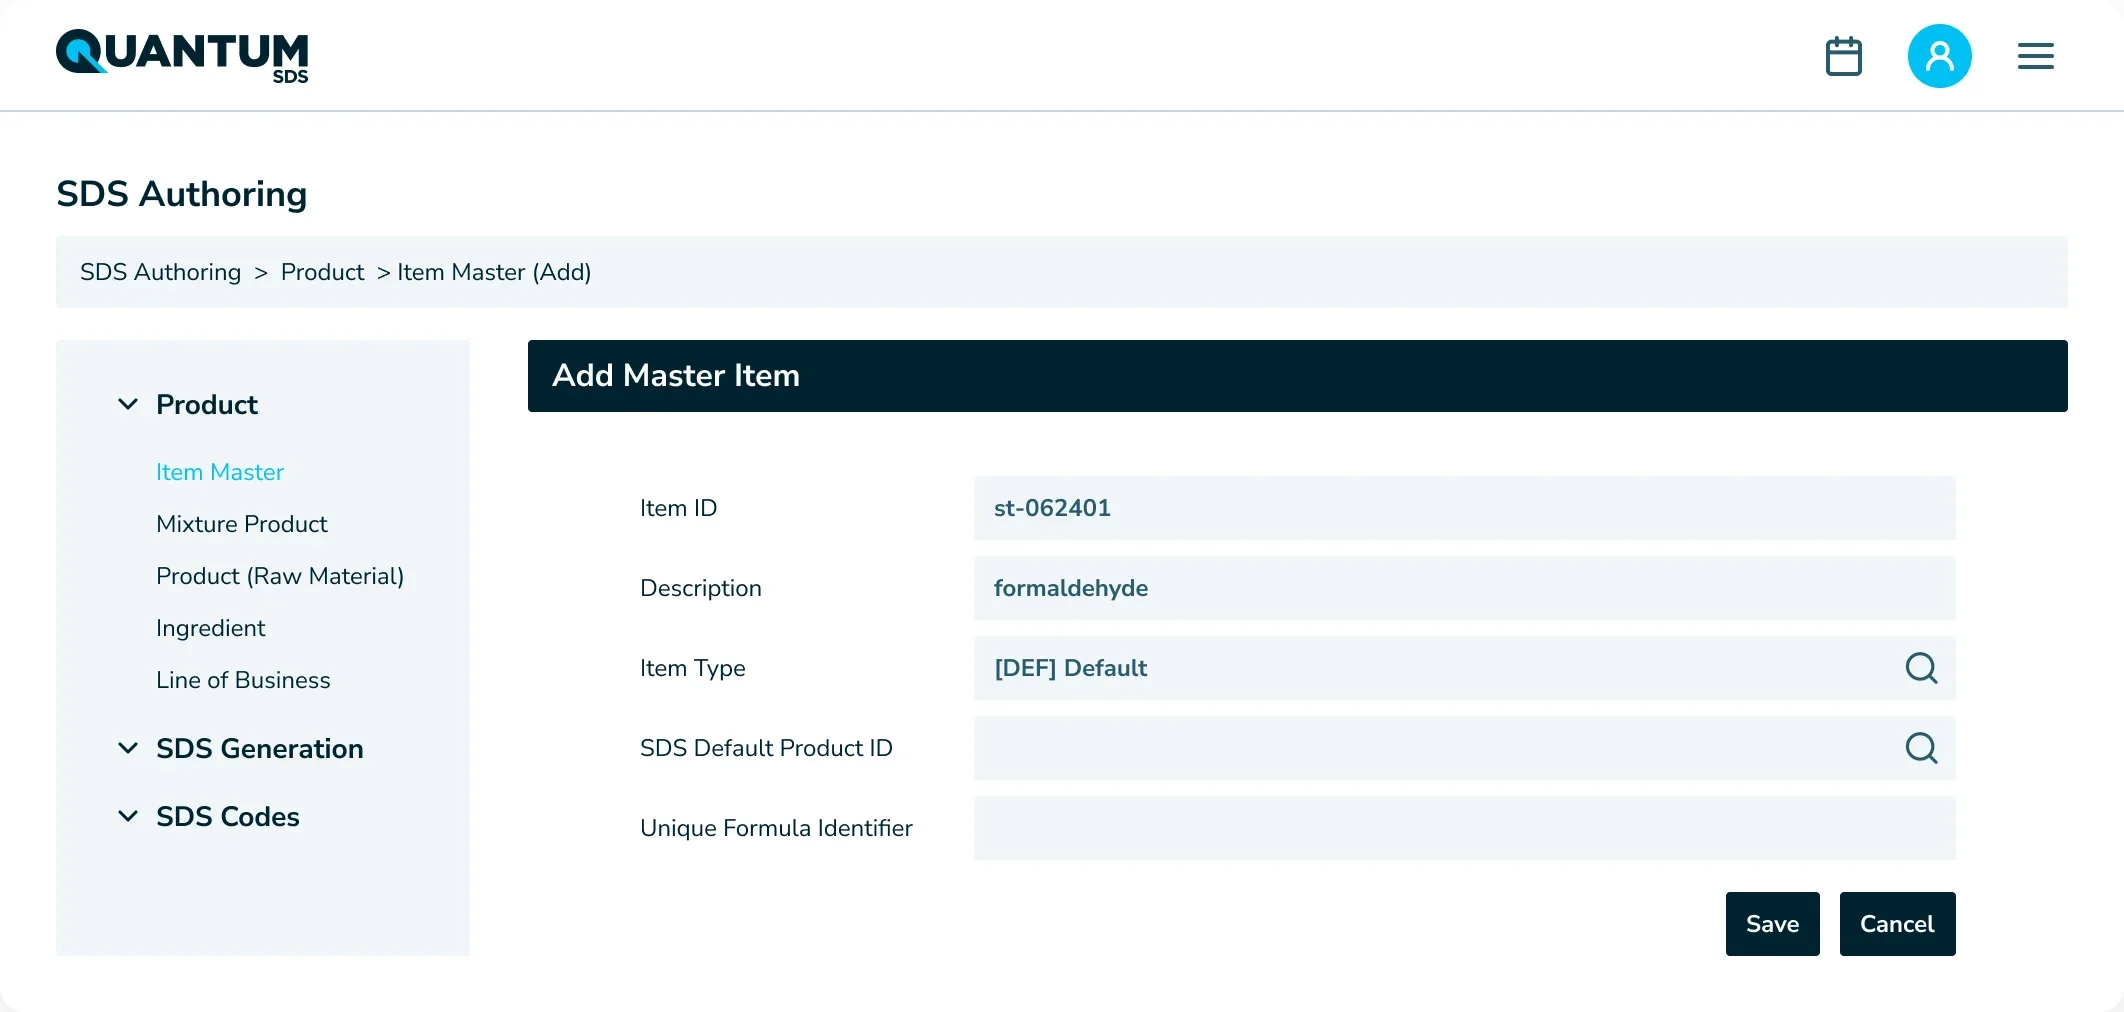
Task: Save the new master item
Action: (x=1772, y=924)
